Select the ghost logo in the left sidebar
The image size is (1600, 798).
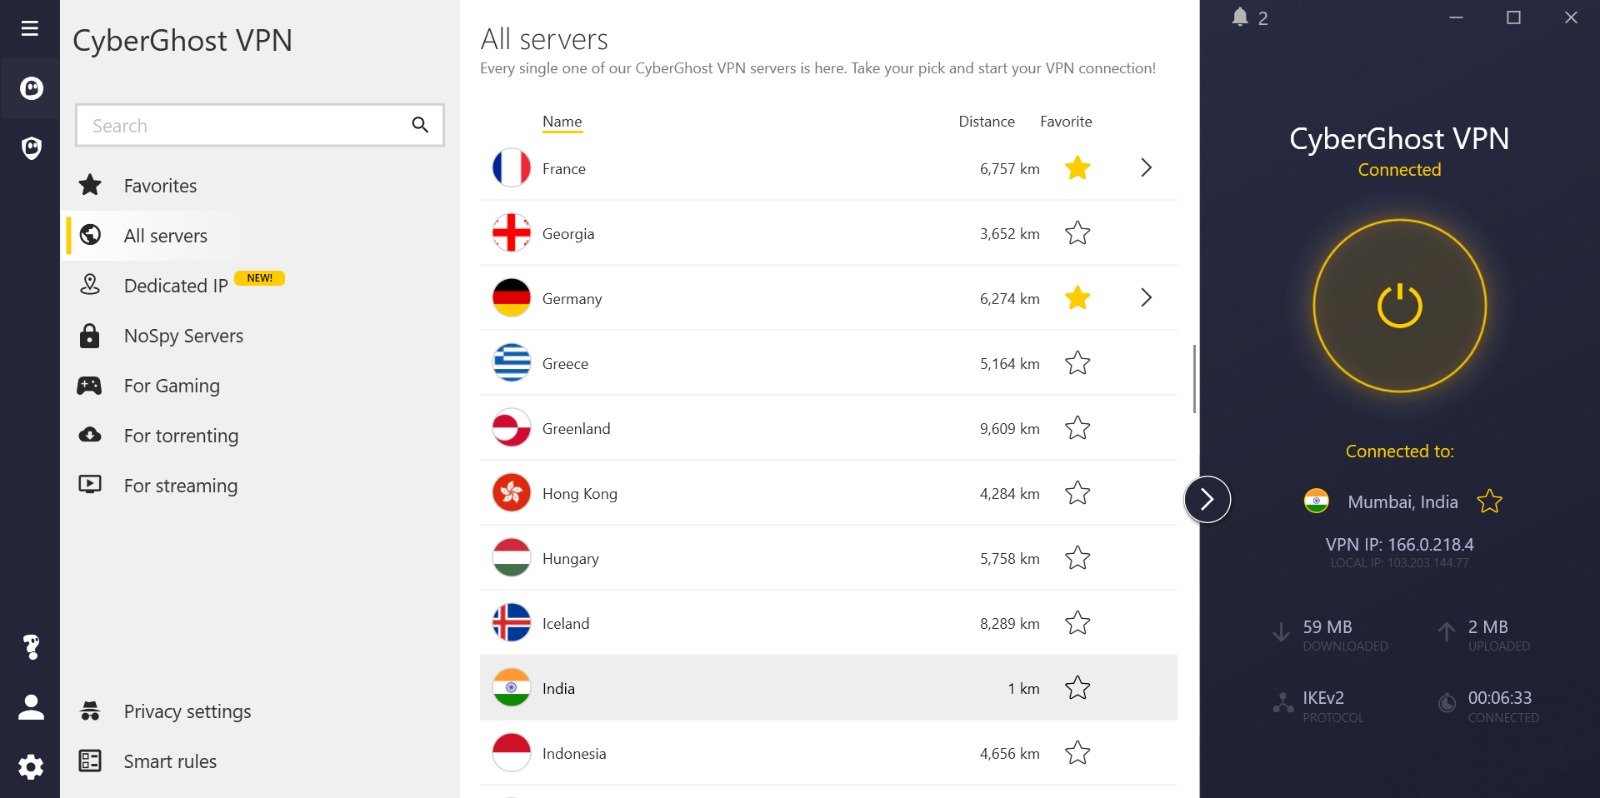(30, 88)
